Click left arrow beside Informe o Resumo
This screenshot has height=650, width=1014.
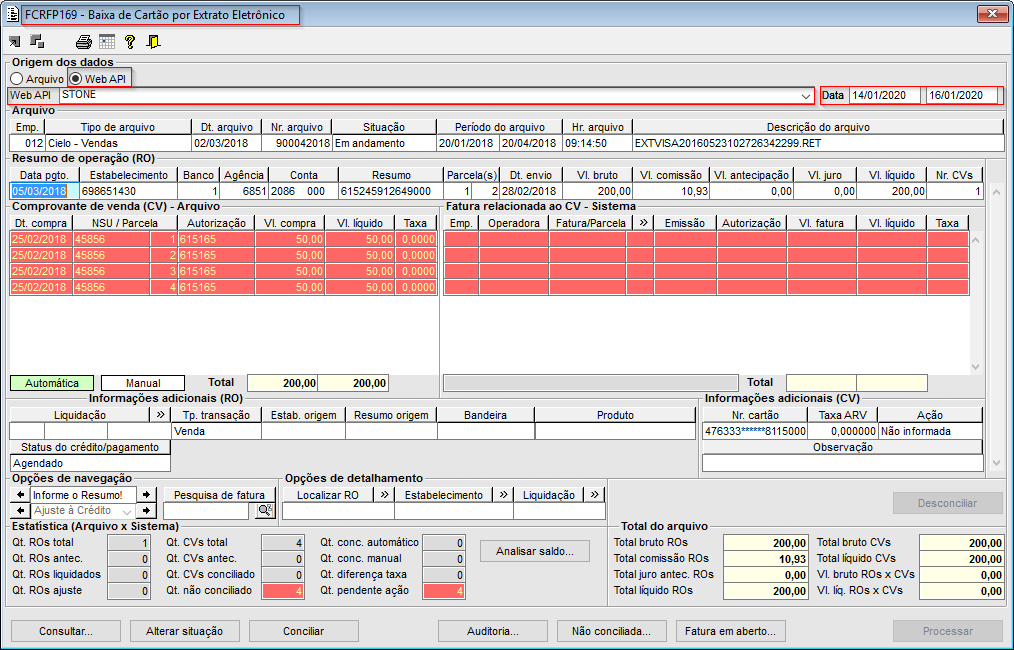[21, 495]
